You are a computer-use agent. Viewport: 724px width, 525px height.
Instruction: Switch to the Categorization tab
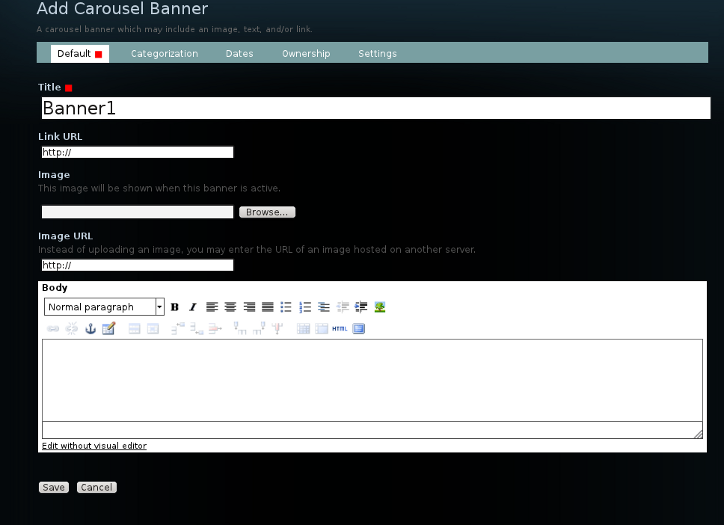tap(164, 54)
